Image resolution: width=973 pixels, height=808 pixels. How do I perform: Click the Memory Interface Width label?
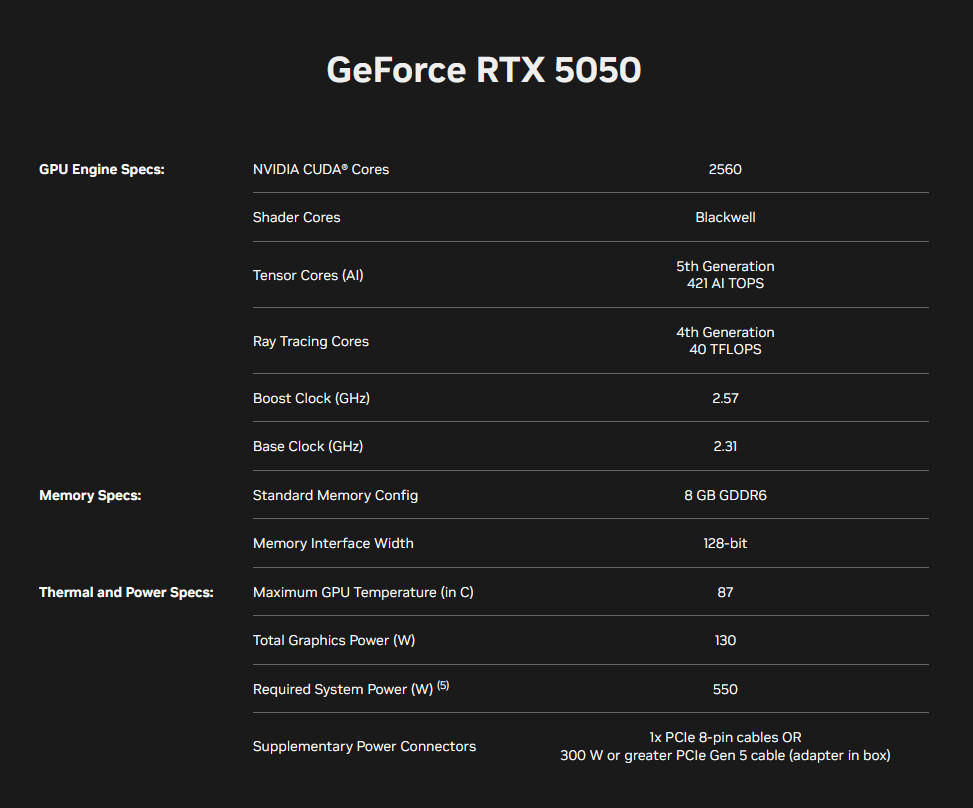(x=333, y=543)
